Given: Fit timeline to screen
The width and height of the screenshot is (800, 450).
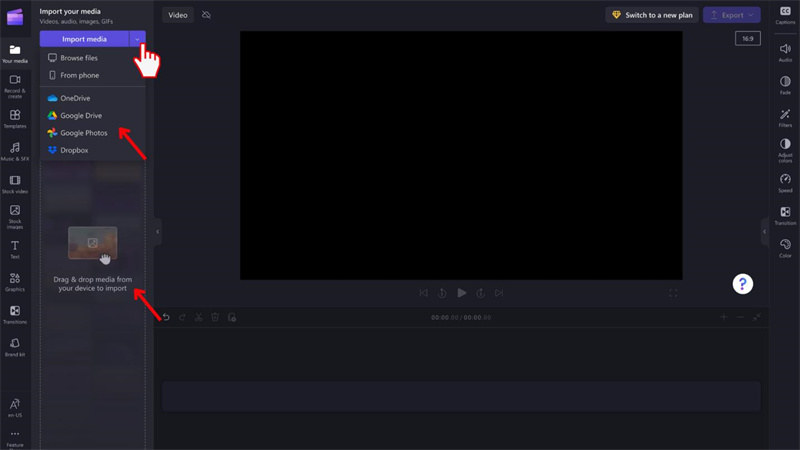Looking at the screenshot, I should coord(757,317).
